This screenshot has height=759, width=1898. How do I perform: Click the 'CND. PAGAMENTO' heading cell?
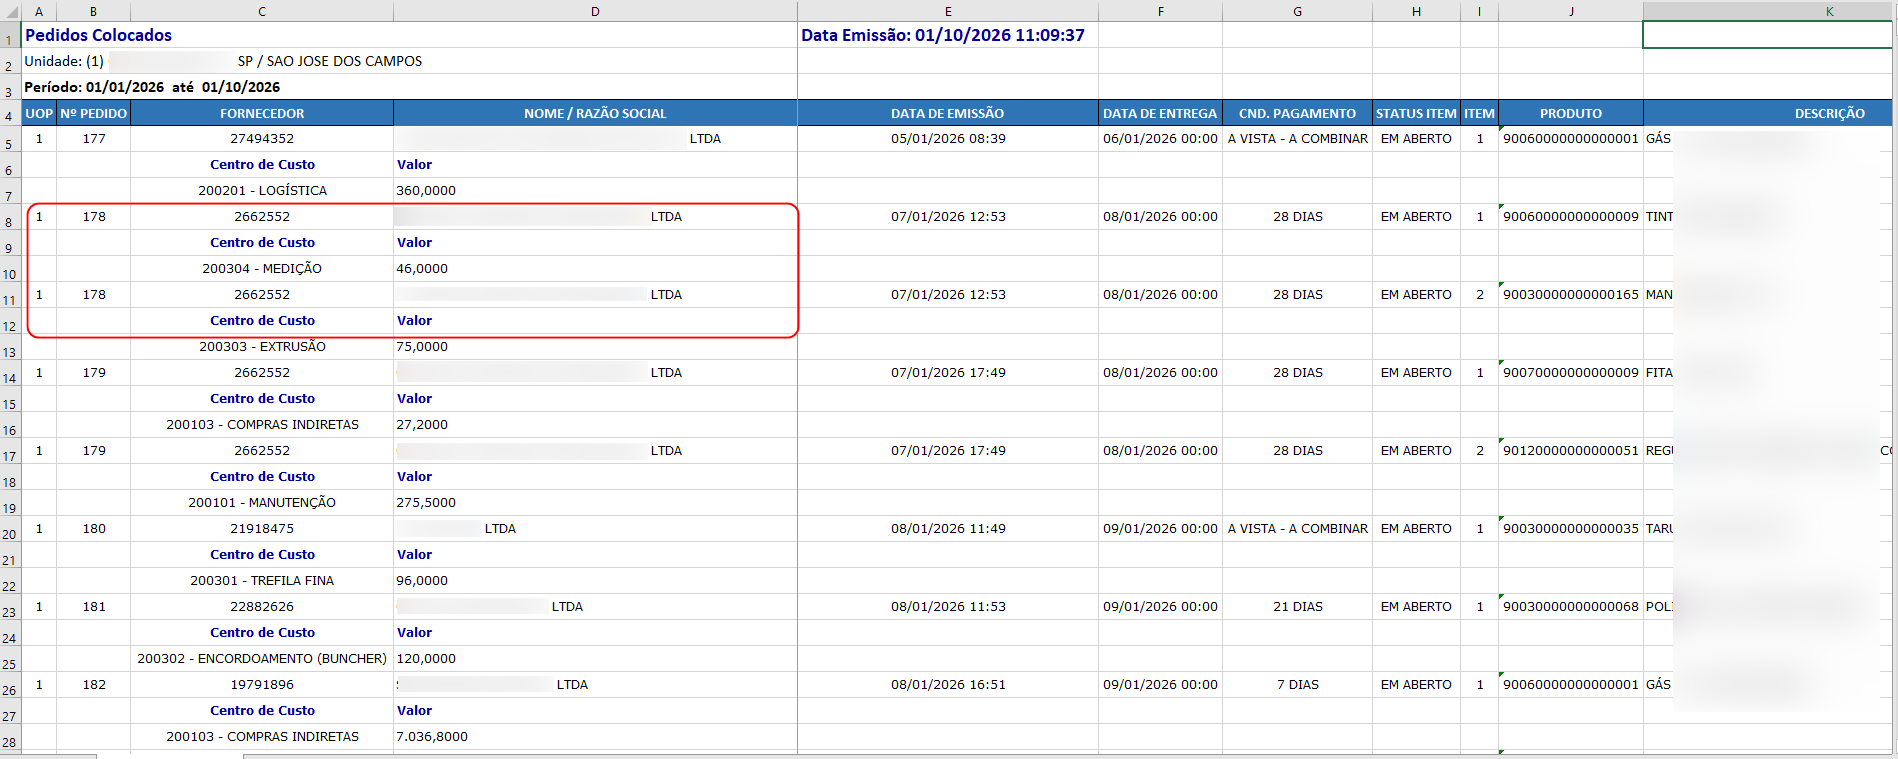(x=1297, y=113)
